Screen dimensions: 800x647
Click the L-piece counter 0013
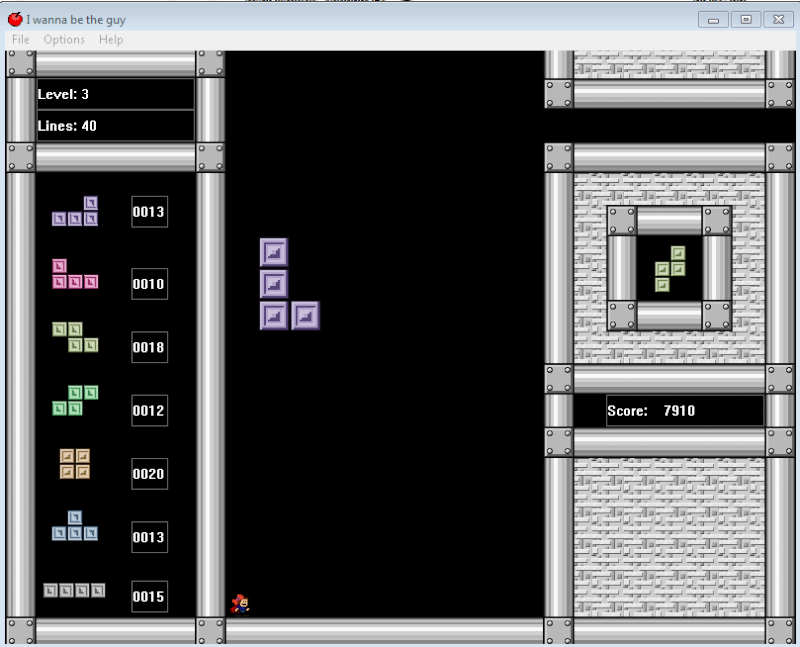[149, 212]
